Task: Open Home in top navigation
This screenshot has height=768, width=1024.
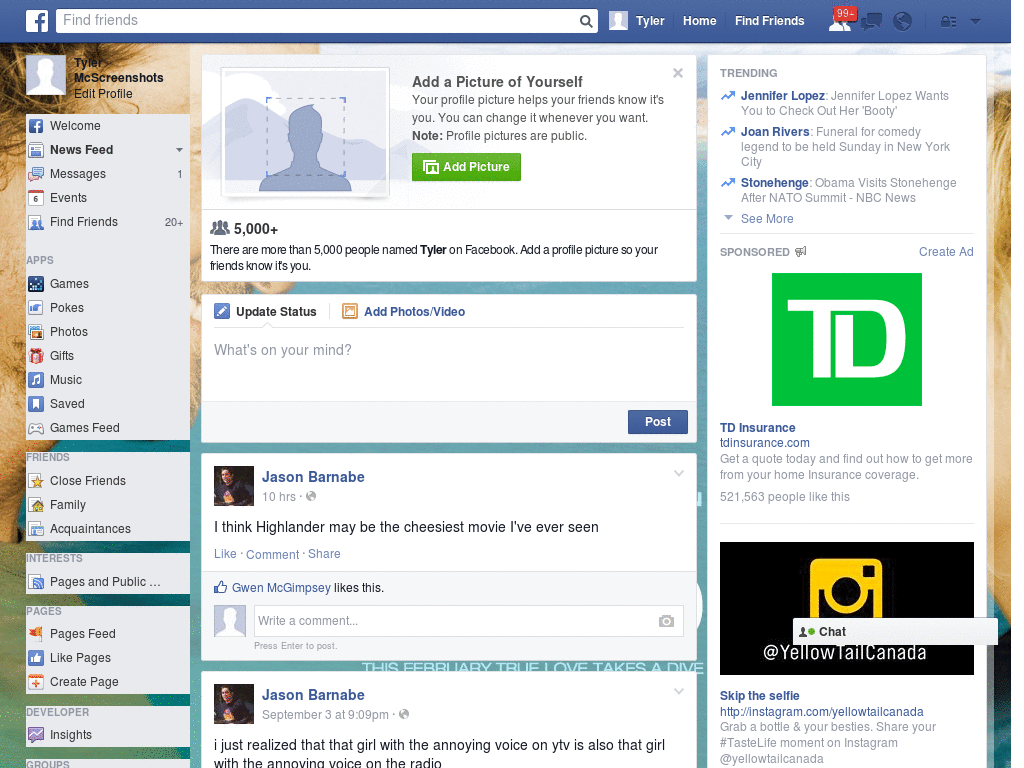Action: tap(699, 21)
